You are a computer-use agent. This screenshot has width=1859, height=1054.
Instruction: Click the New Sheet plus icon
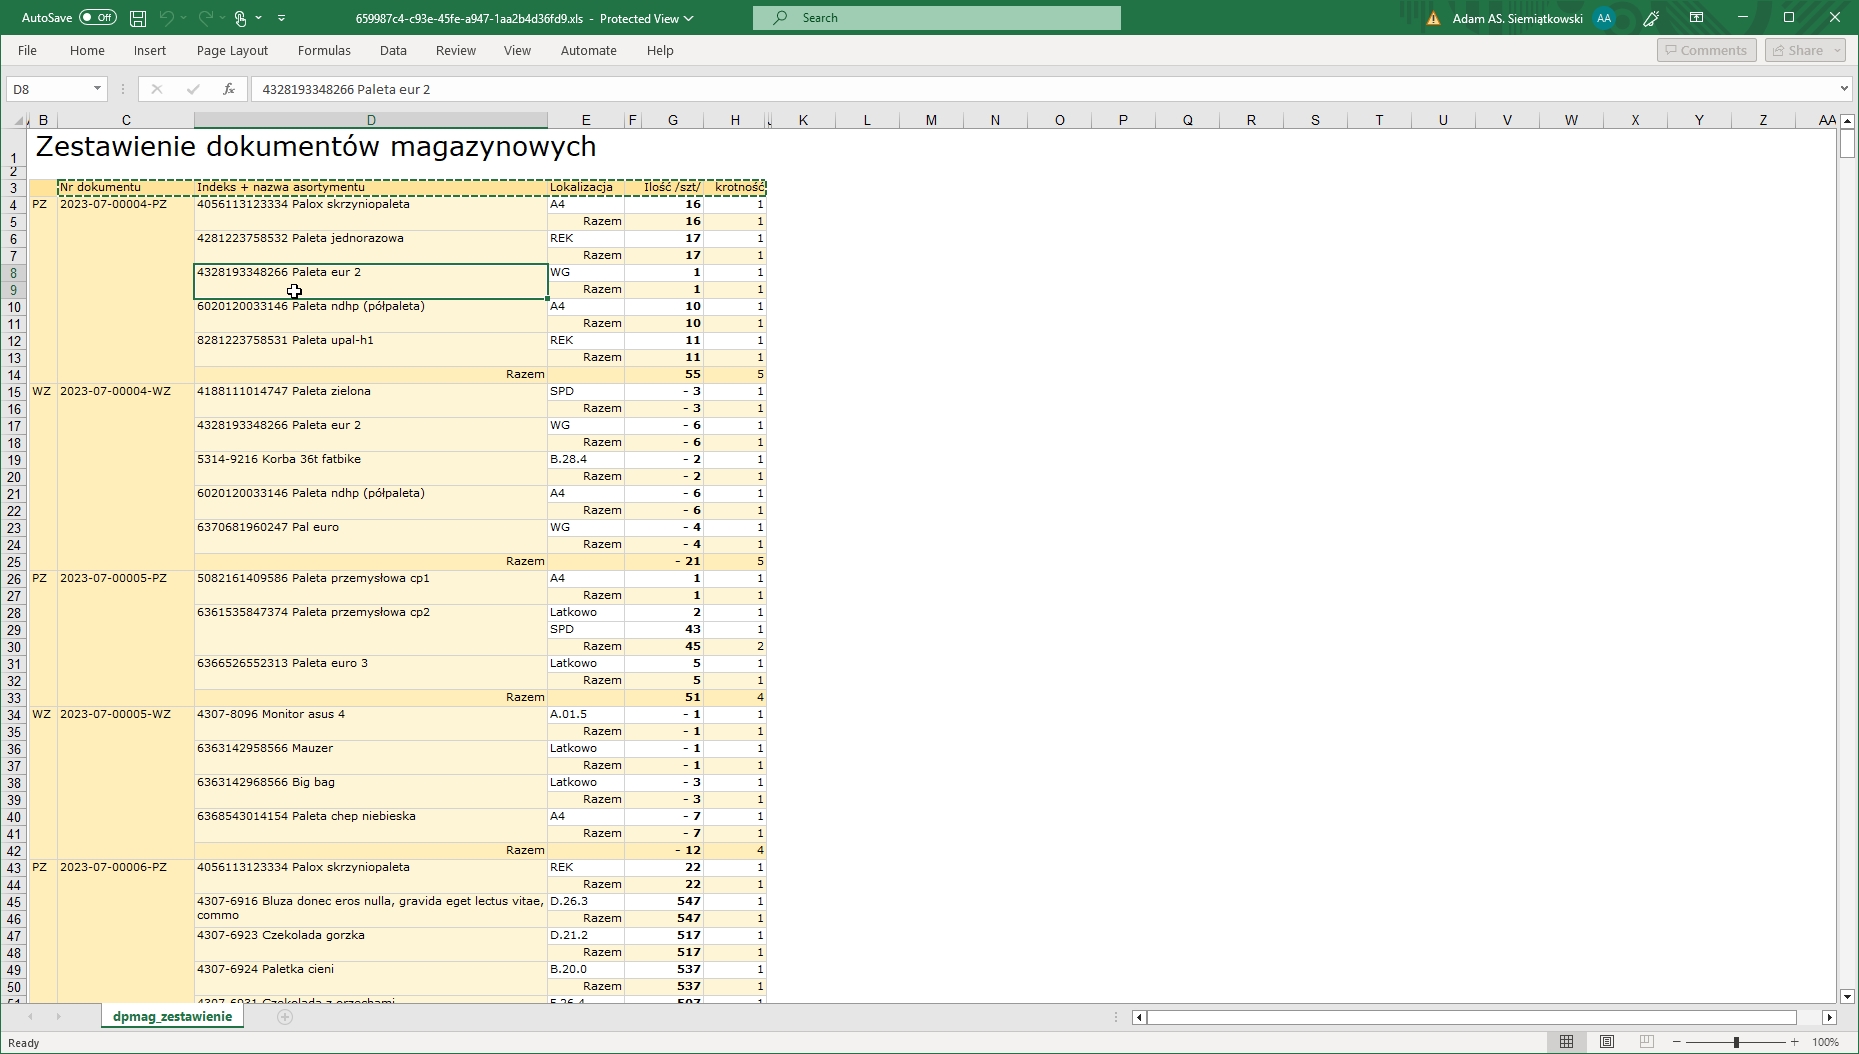pos(285,1017)
